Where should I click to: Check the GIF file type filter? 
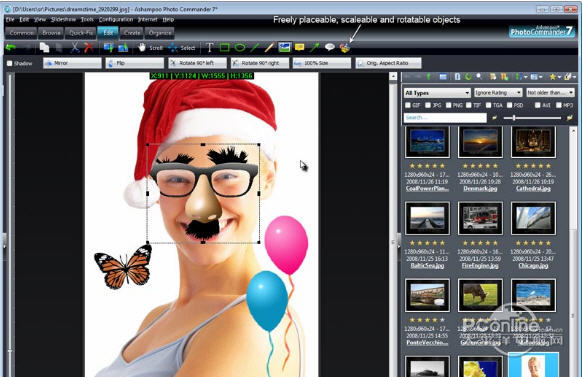[408, 105]
